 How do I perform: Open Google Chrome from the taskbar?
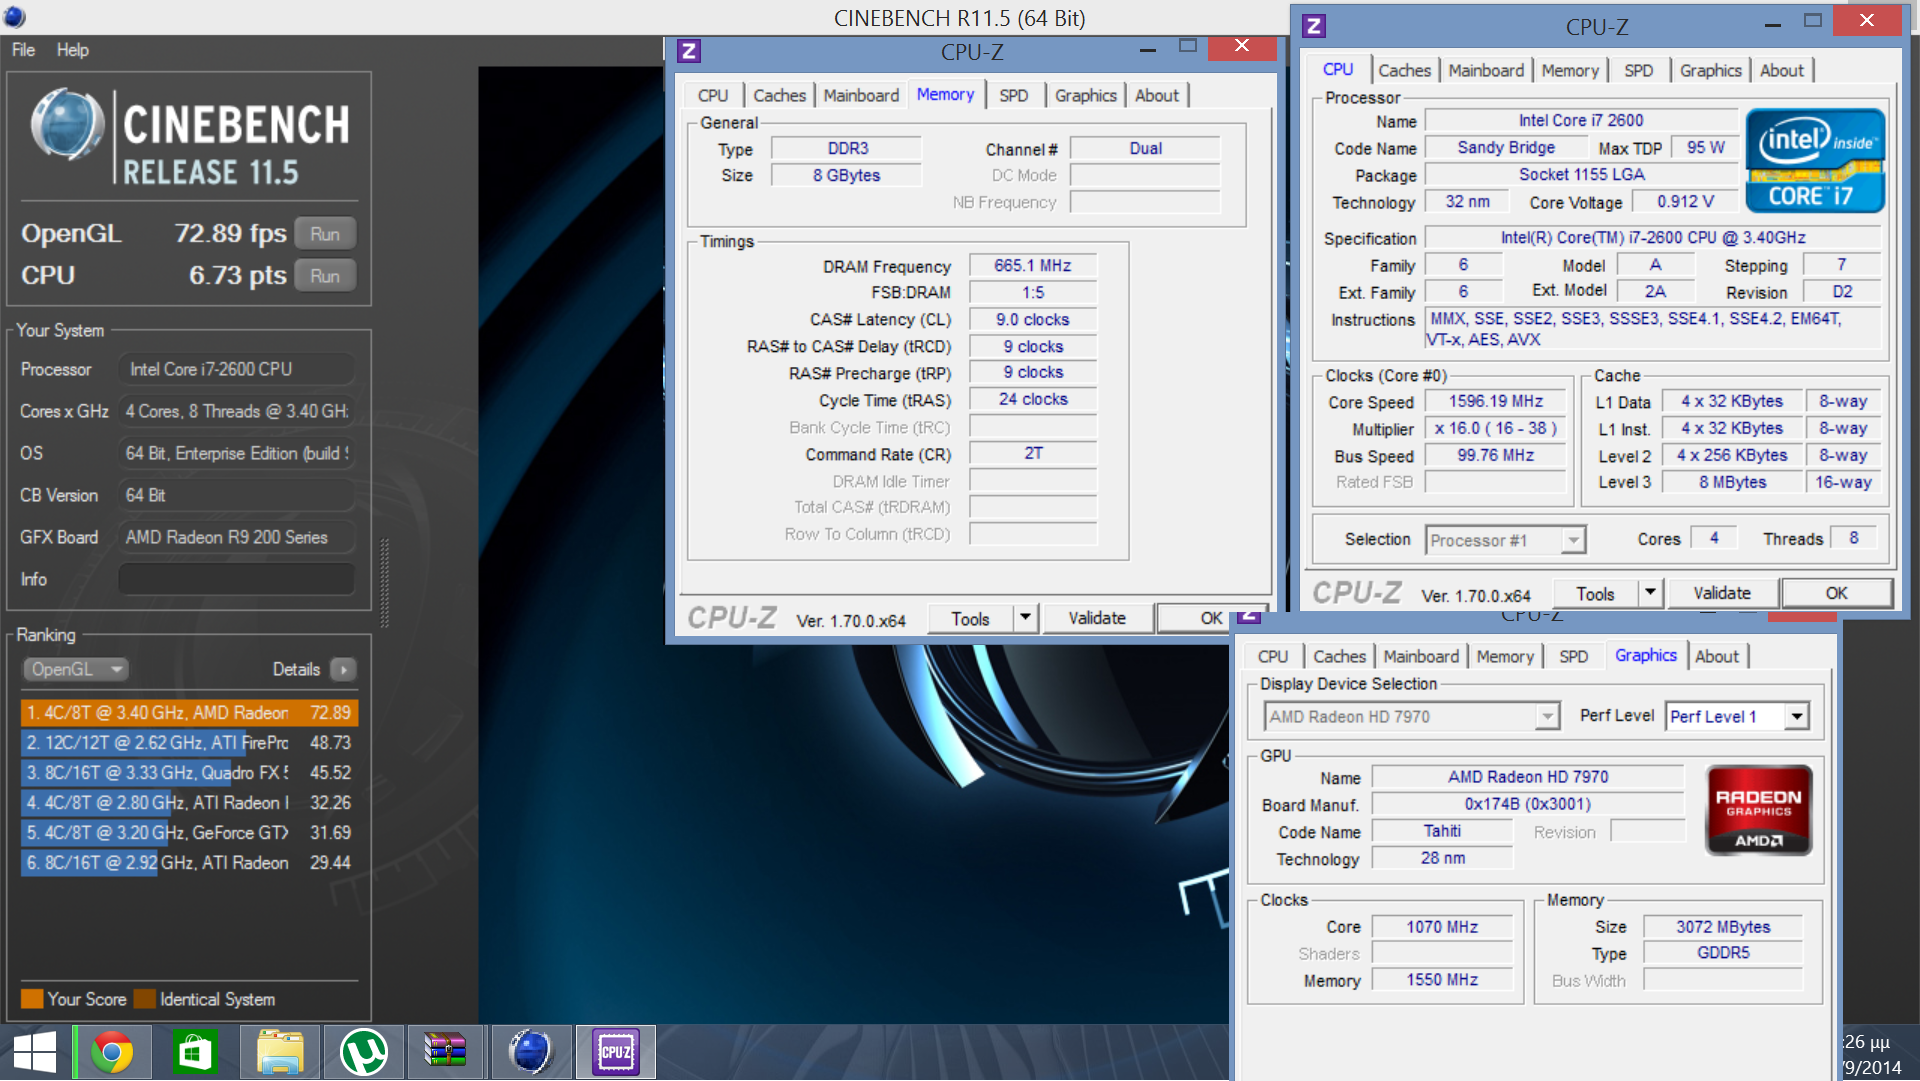pyautogui.click(x=111, y=1052)
